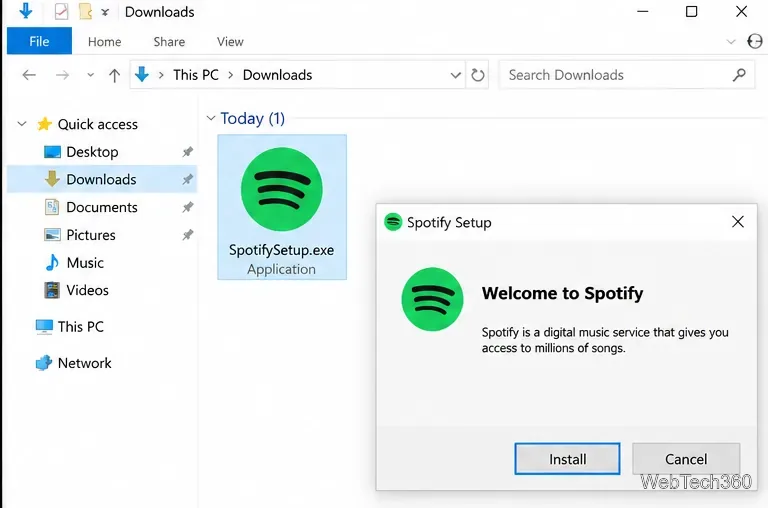Minimize the Downloads Explorer window
Screen dimensions: 768x508
[643, 11]
